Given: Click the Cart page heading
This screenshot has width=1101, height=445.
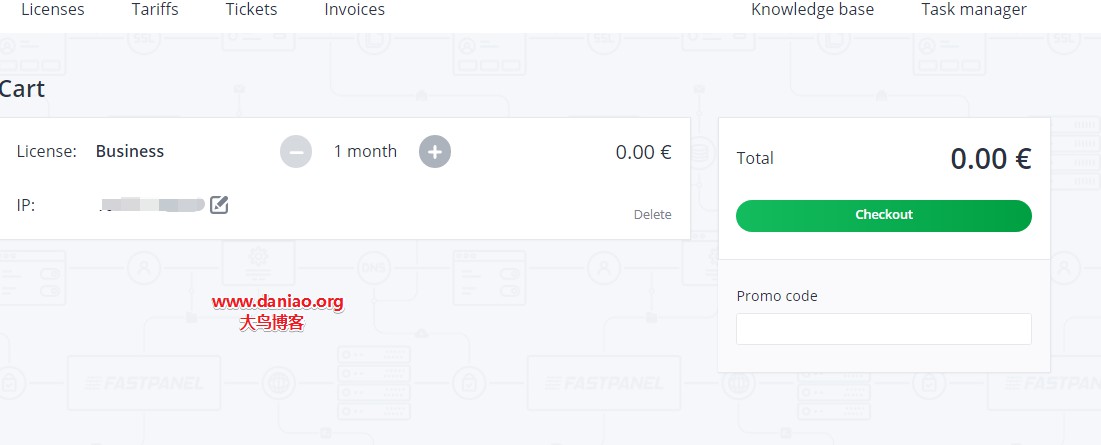Looking at the screenshot, I should pos(22,89).
